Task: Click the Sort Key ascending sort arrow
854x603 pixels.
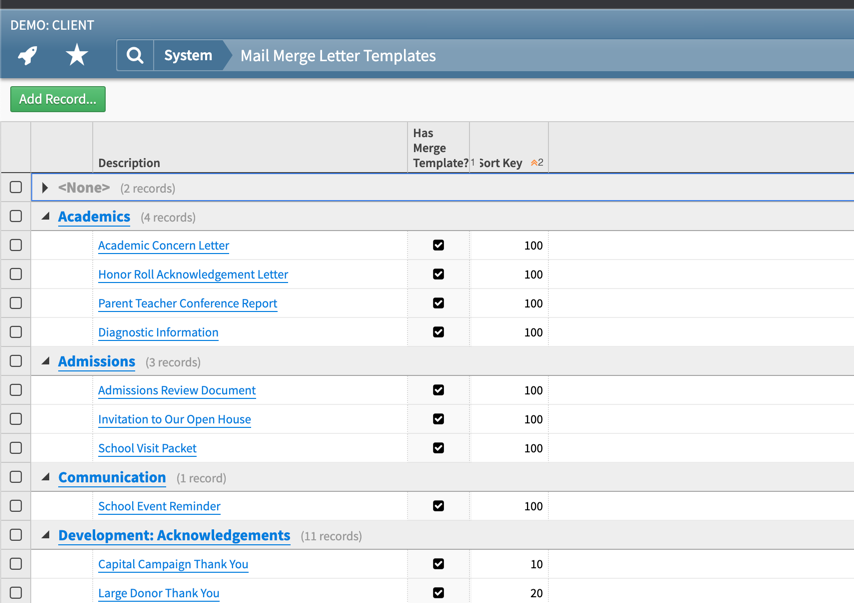Action: [536, 163]
